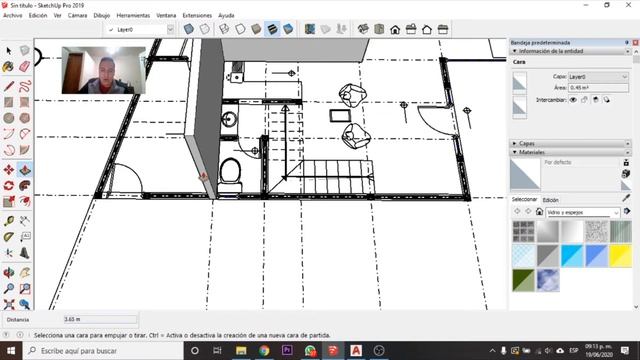Toggle lock icon in Intercambiar row
Viewport: 640px width, 360px height.
click(x=584, y=100)
